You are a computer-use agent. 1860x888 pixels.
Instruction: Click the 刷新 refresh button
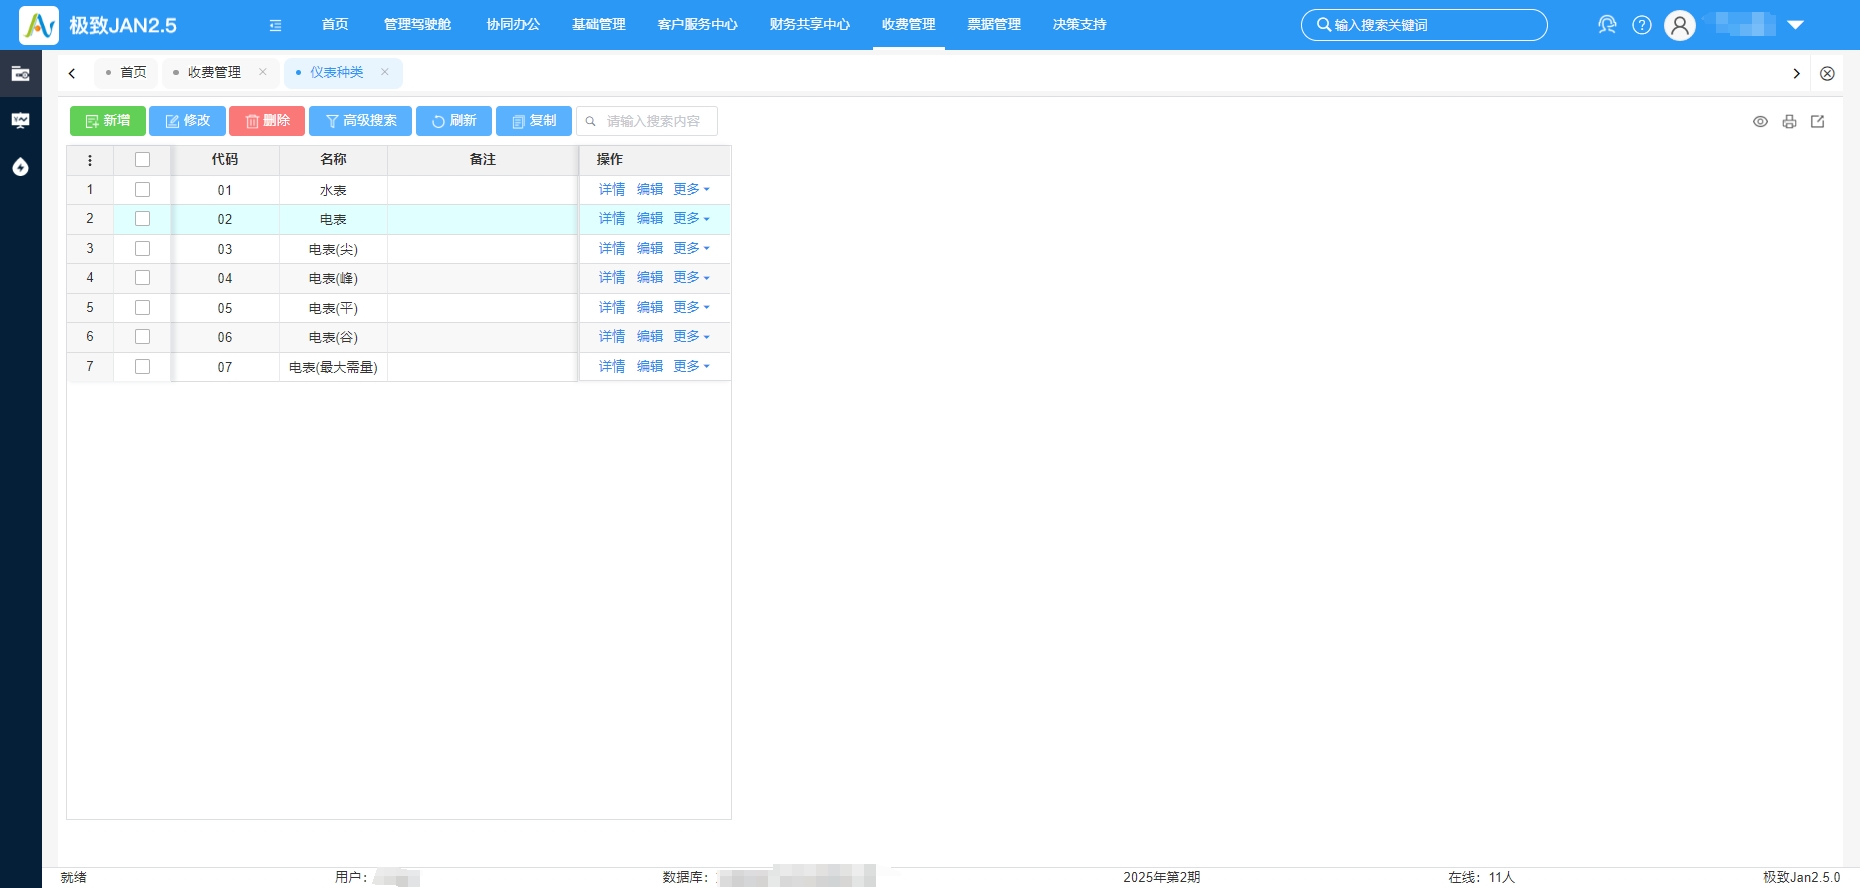(454, 121)
